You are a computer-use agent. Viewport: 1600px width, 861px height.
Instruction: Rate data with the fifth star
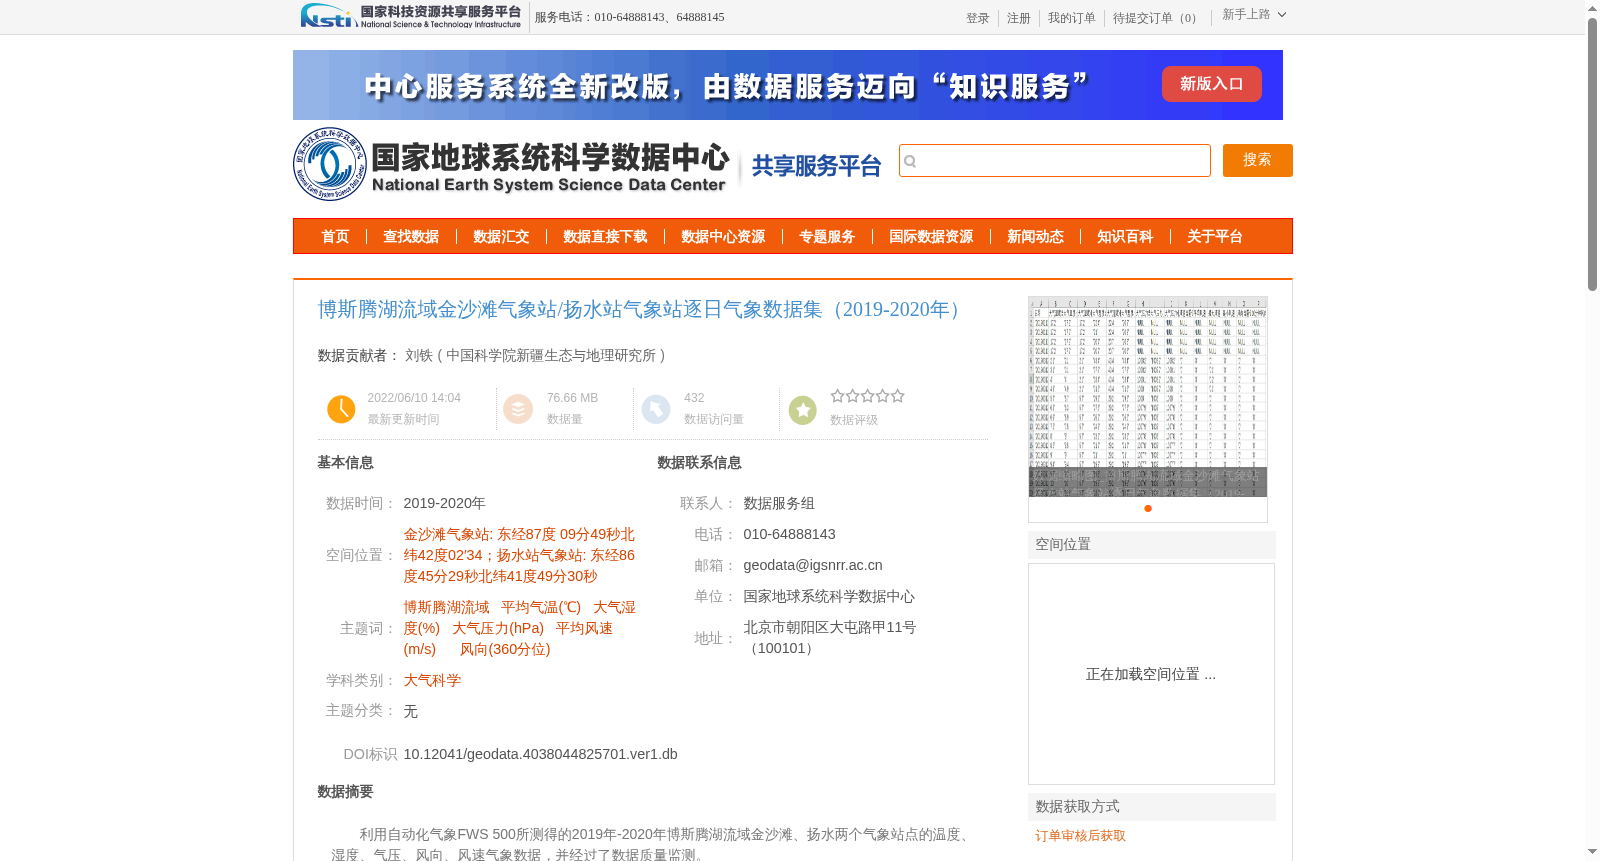point(897,396)
